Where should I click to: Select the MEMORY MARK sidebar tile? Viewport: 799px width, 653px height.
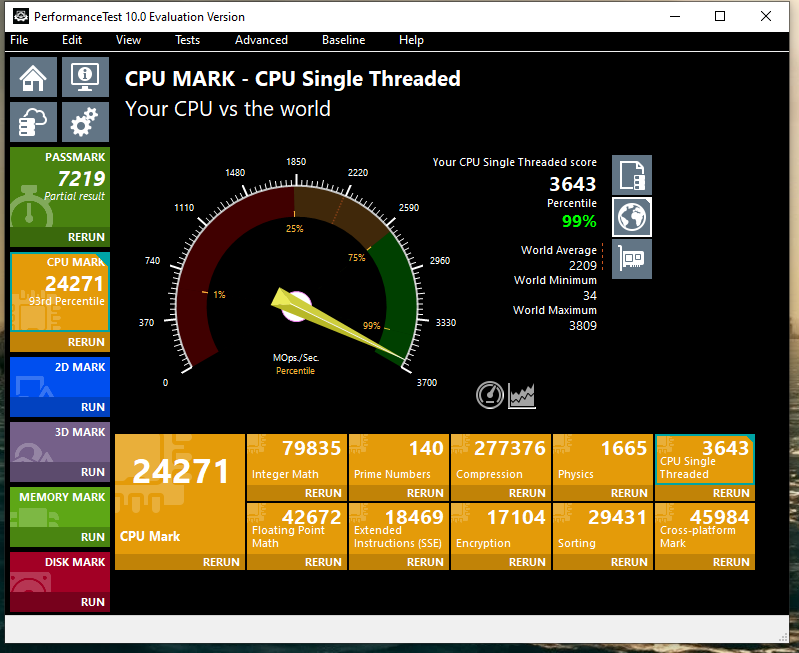pos(60,507)
